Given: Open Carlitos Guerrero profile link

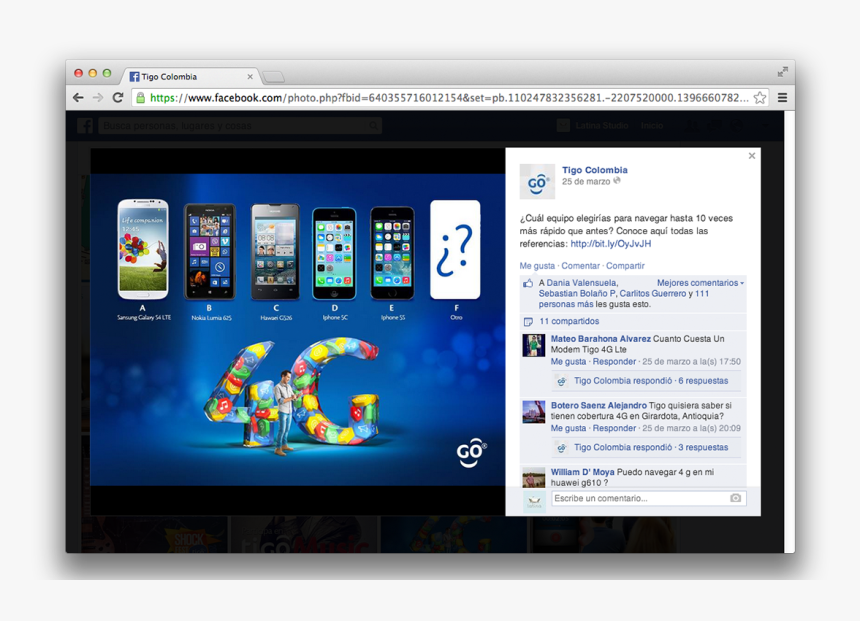Looking at the screenshot, I should (x=653, y=293).
